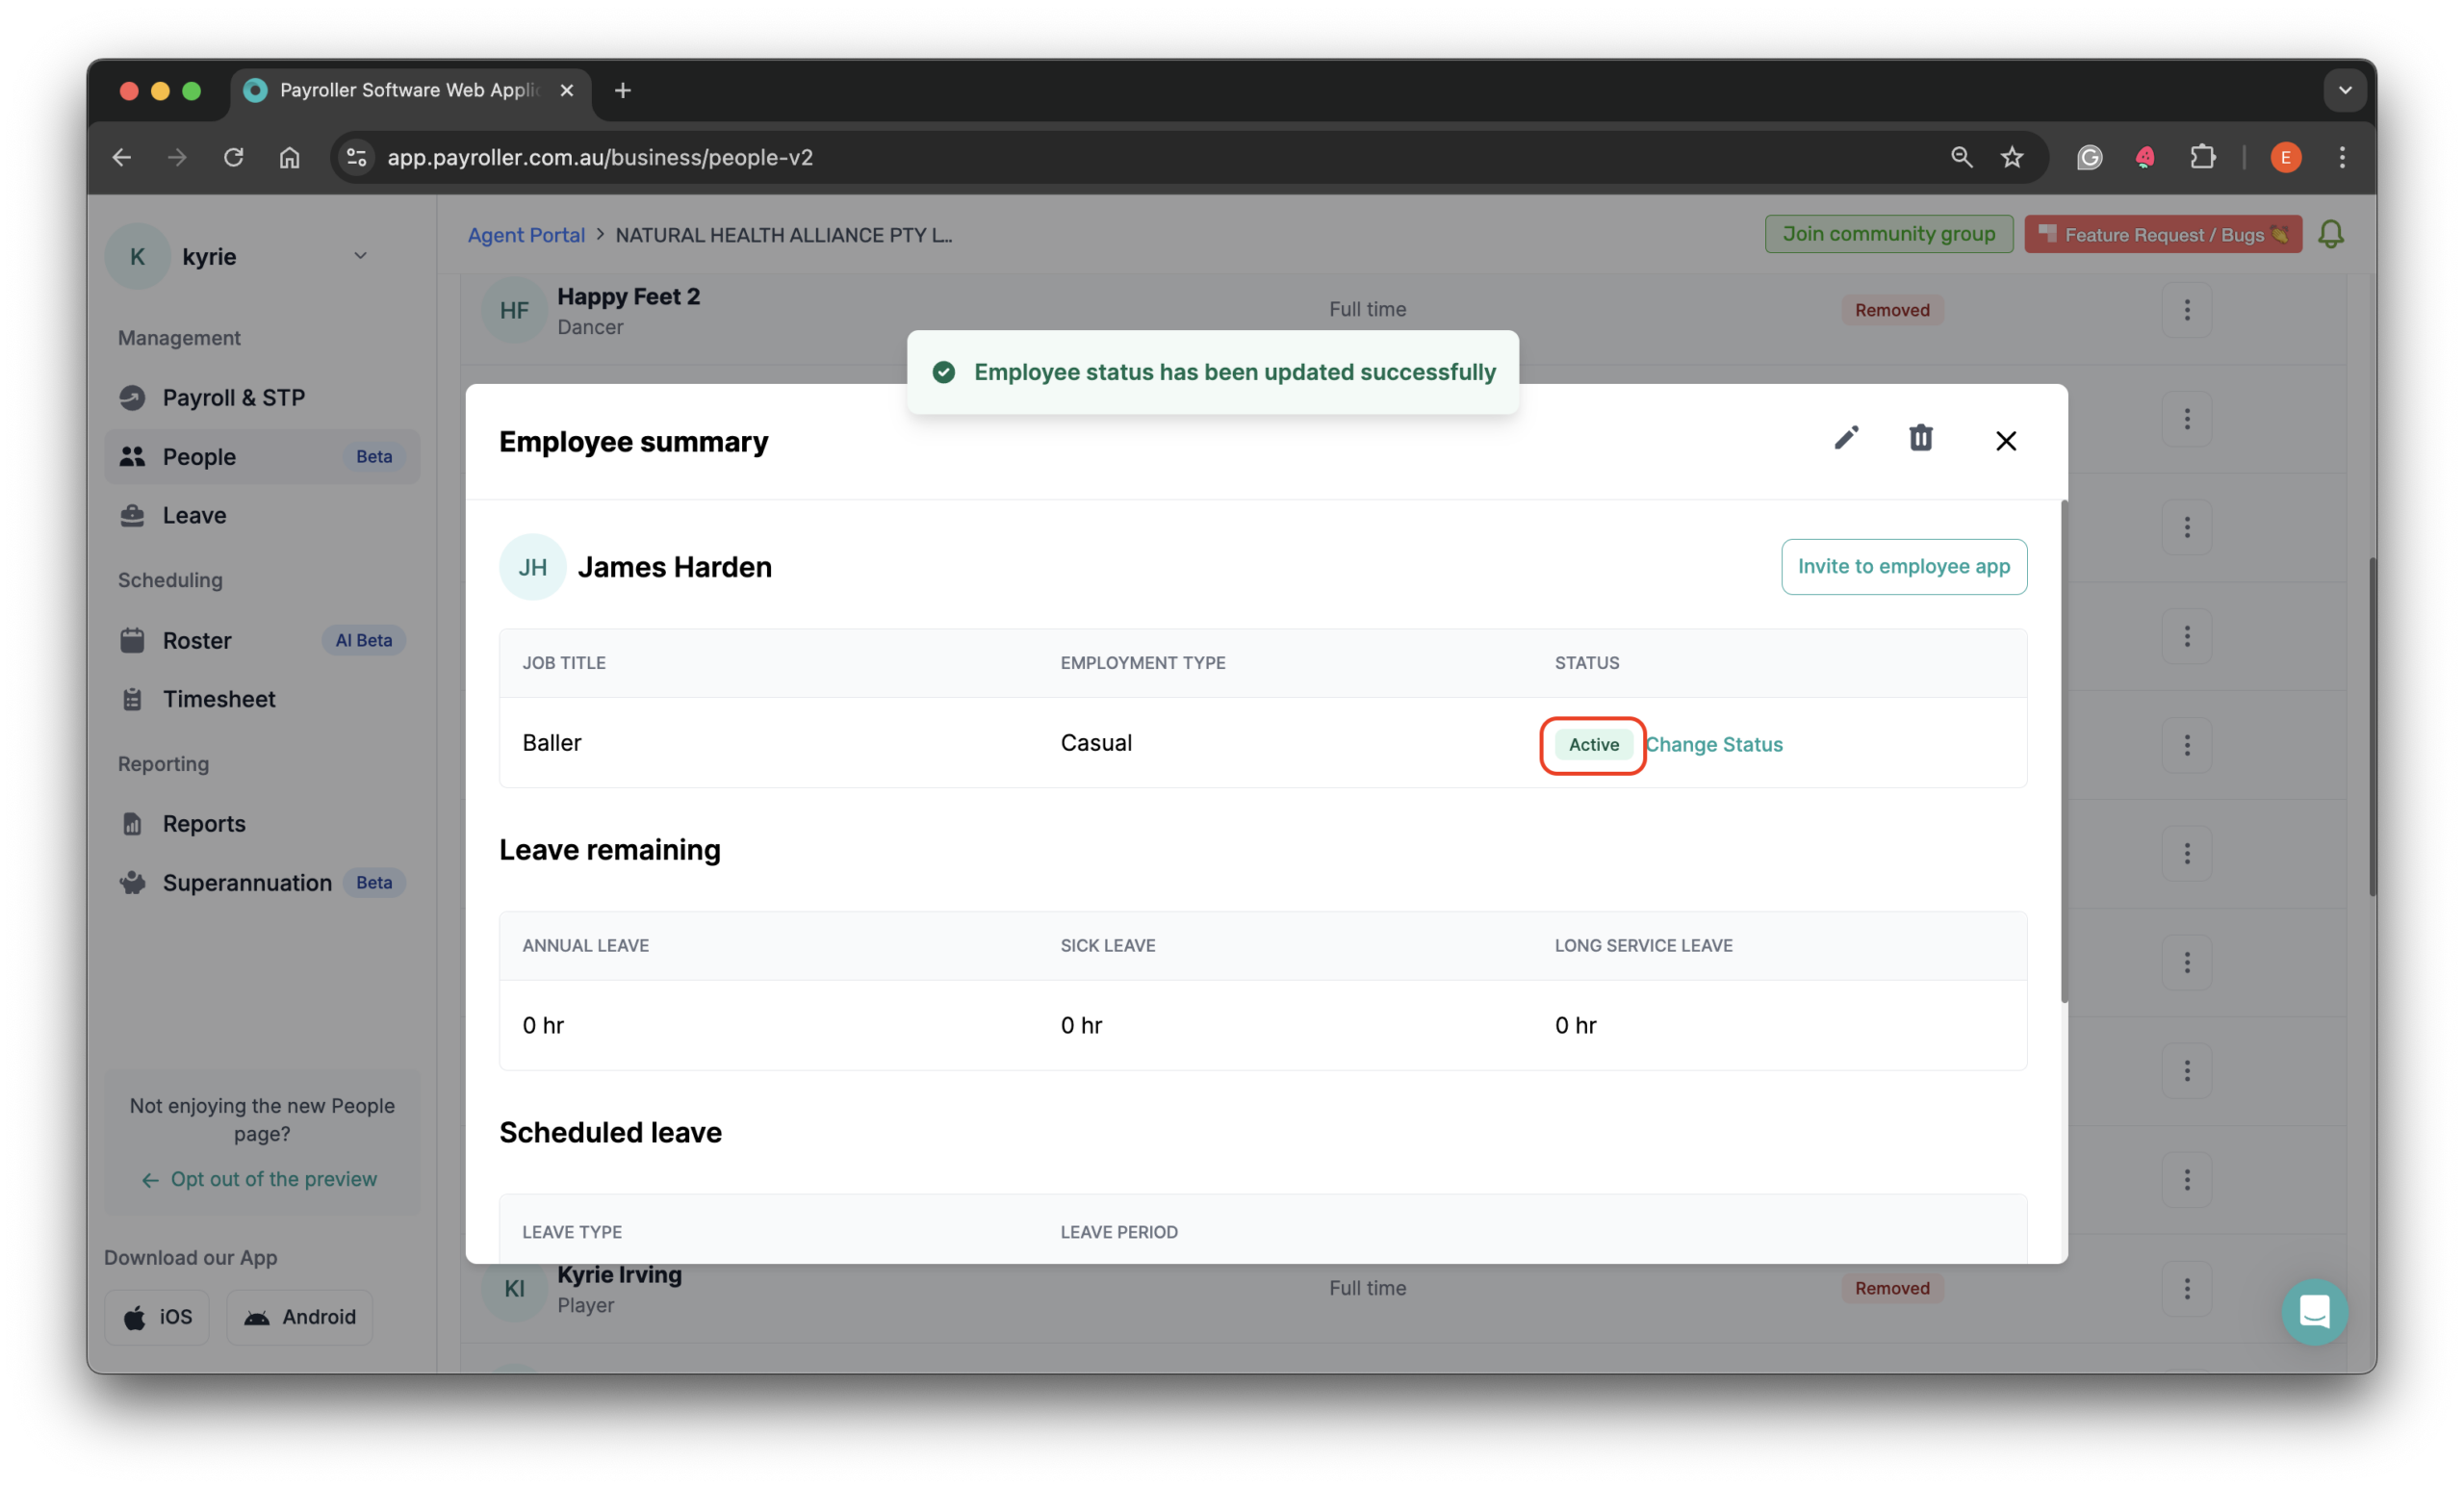The height and width of the screenshot is (1489, 2464).
Task: Go to Timesheet in sidebar
Action: 219,699
